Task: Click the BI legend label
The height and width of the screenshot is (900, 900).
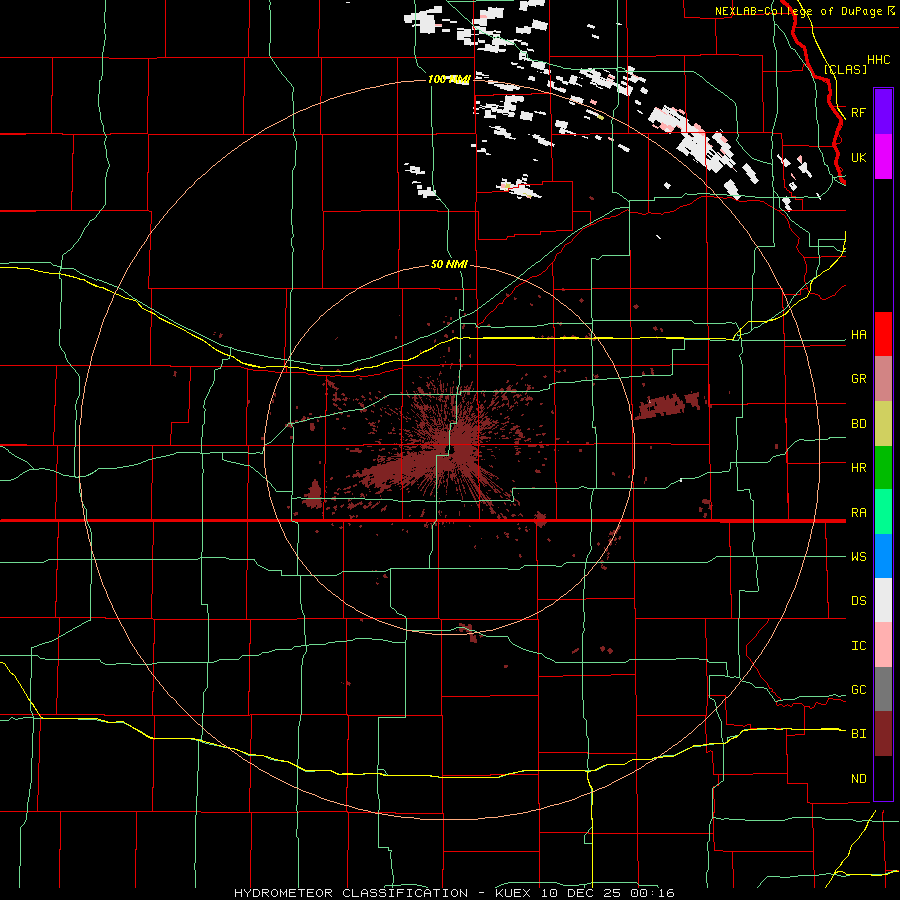Action: point(858,734)
